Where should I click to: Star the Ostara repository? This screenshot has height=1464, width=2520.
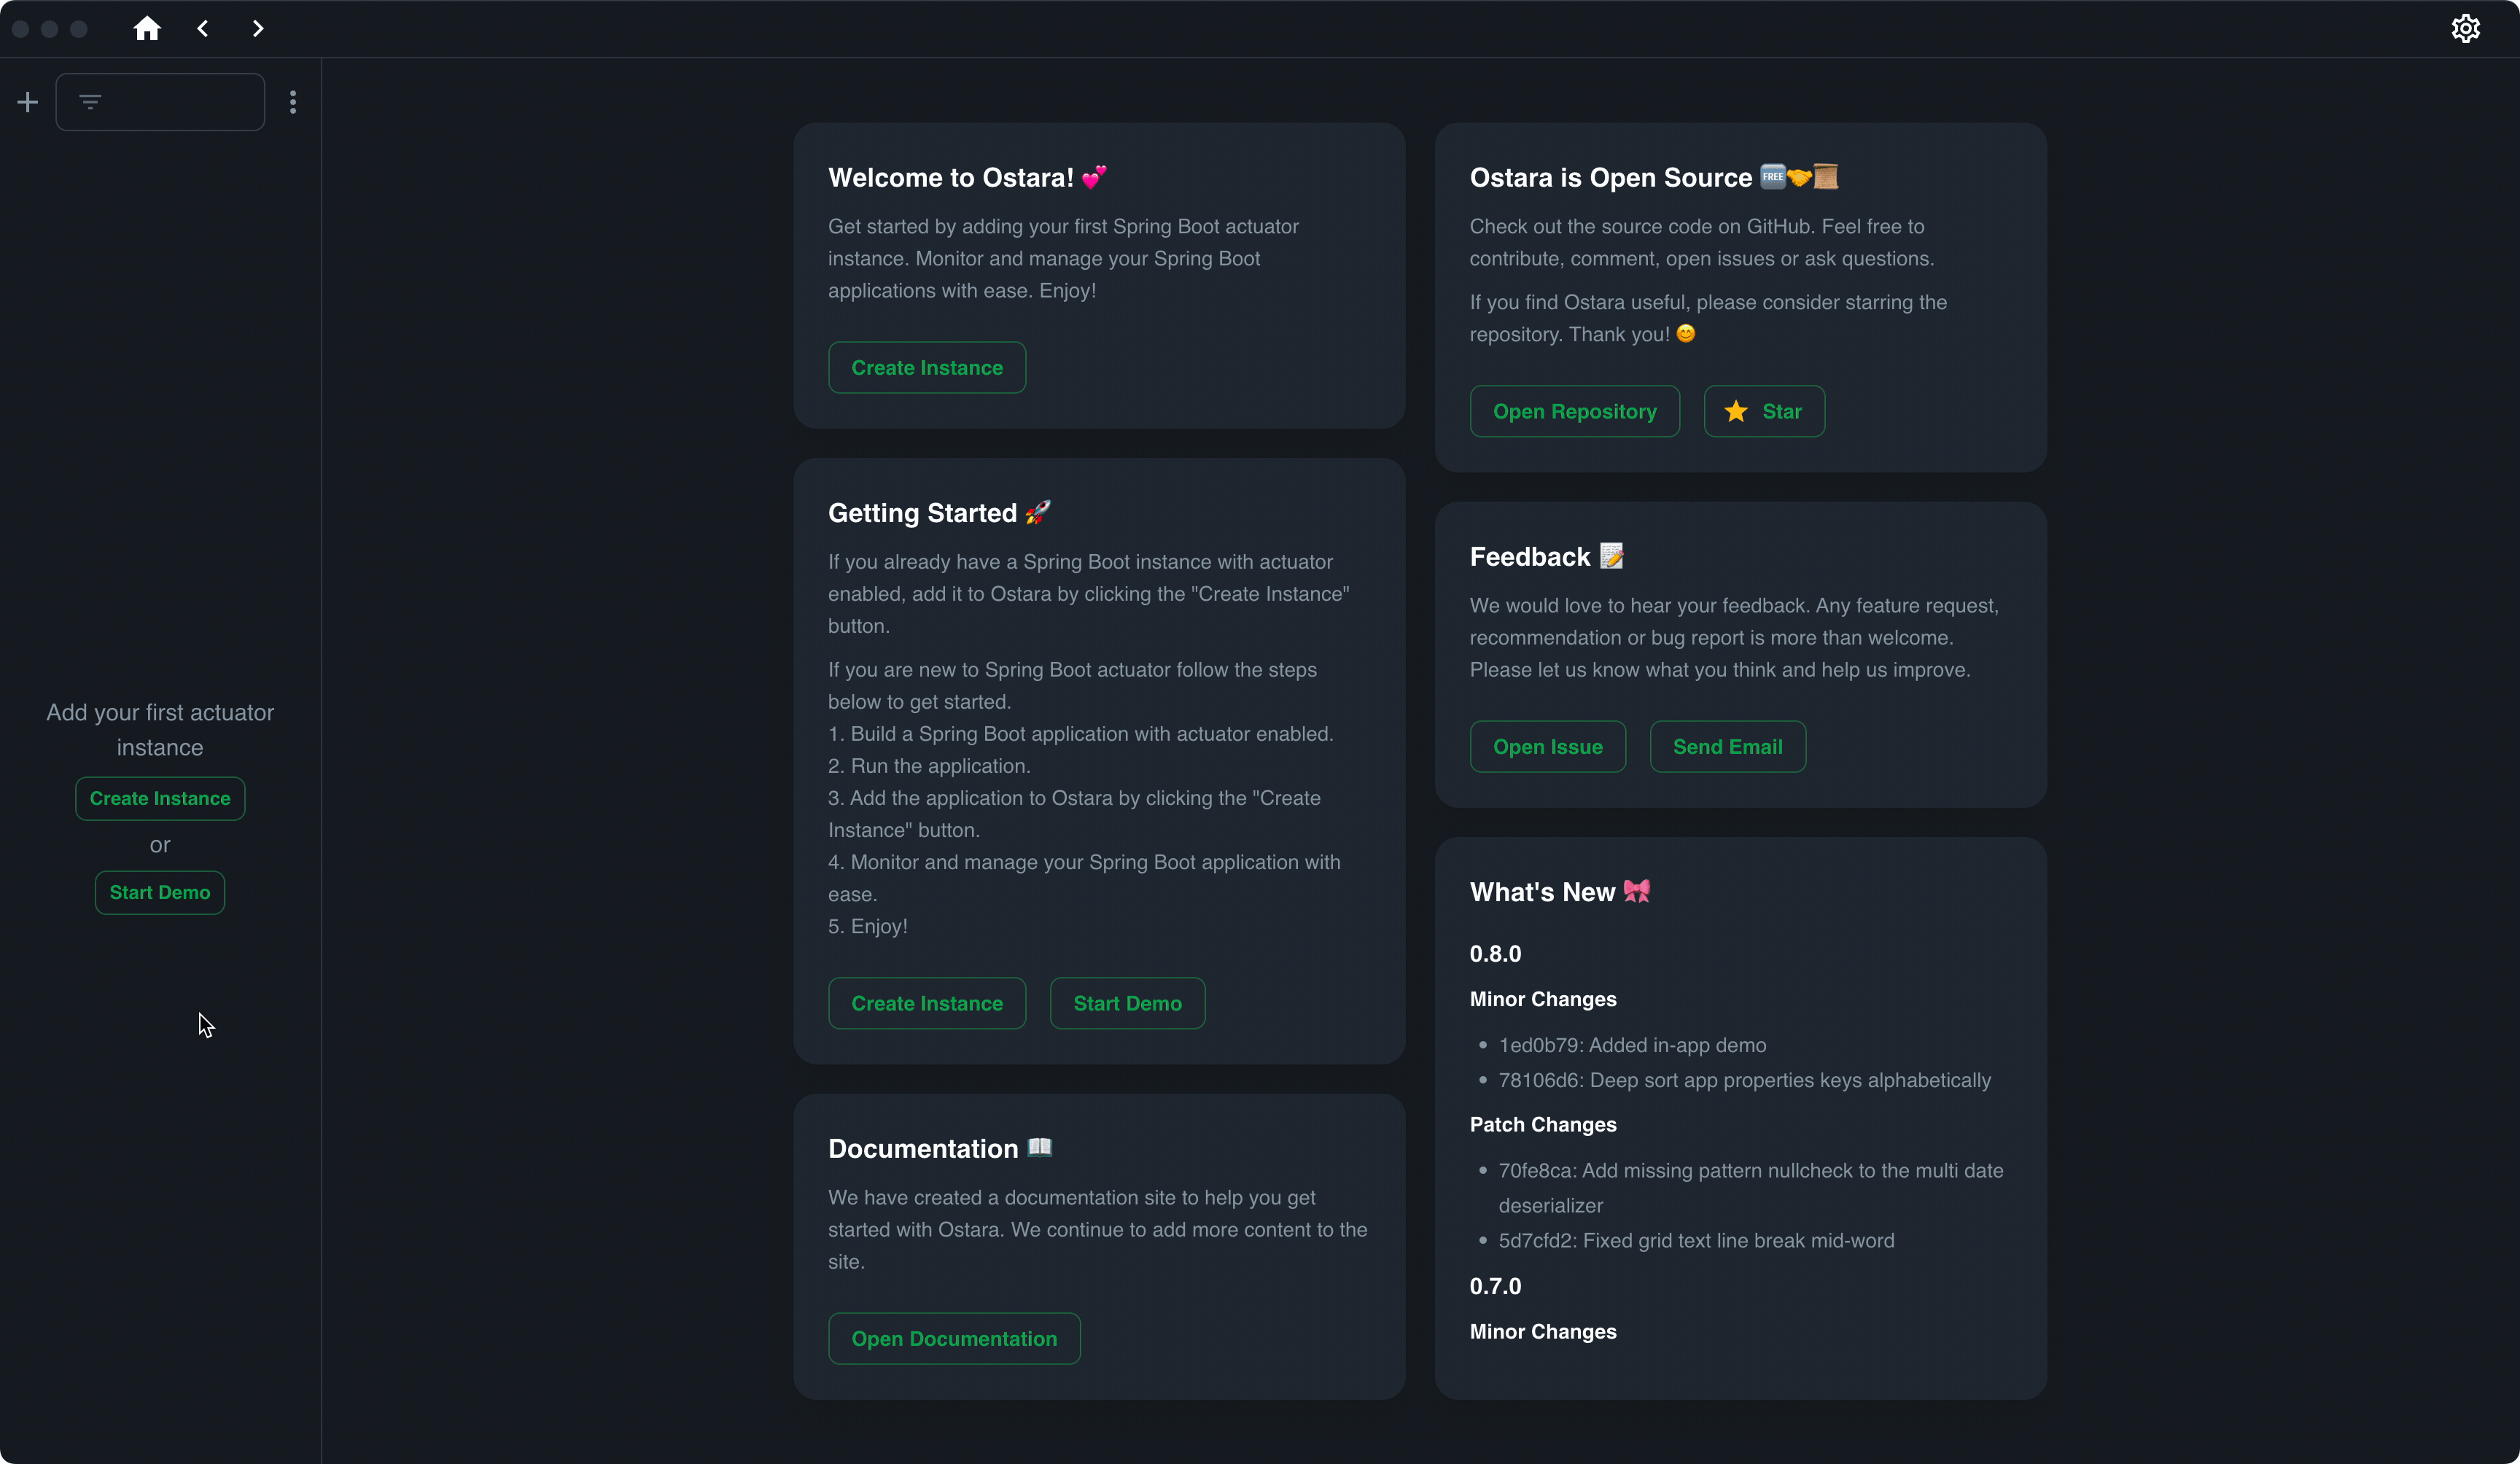(1764, 411)
